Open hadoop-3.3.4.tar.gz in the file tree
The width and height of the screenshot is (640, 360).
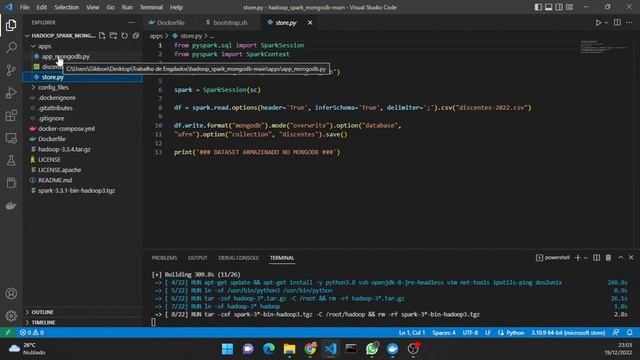64,149
